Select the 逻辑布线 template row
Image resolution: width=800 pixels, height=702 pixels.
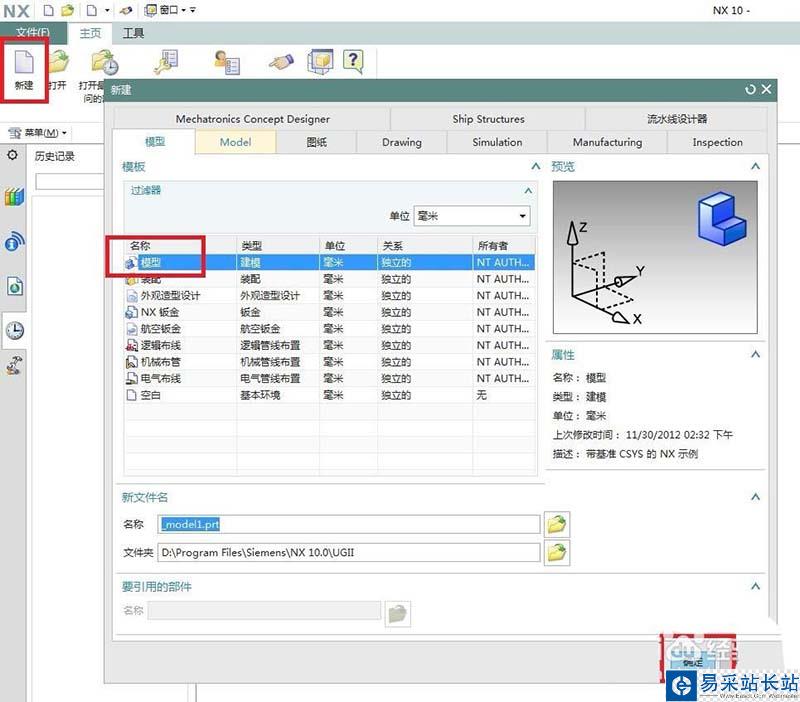pos(330,345)
